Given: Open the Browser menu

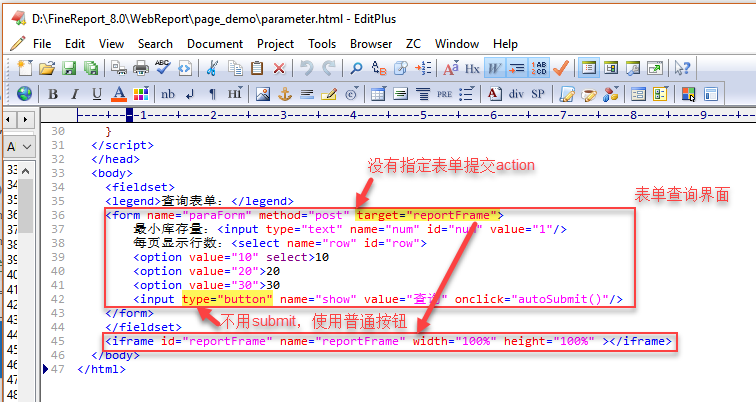Looking at the screenshot, I should pos(371,44).
